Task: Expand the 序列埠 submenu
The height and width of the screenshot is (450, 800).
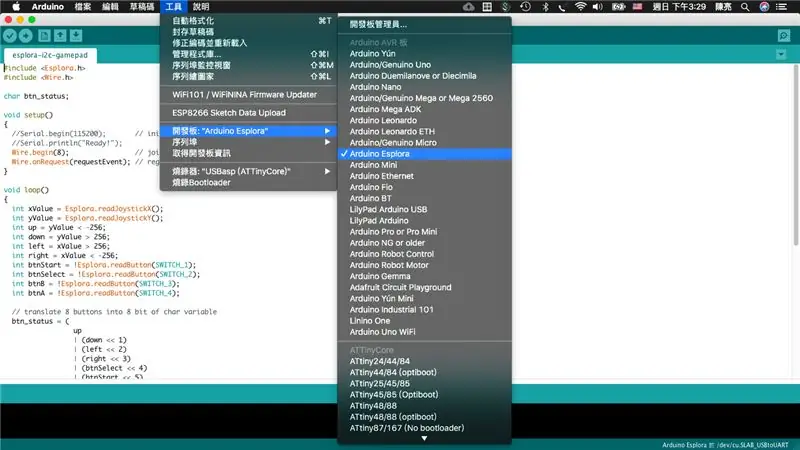Action: coord(248,142)
